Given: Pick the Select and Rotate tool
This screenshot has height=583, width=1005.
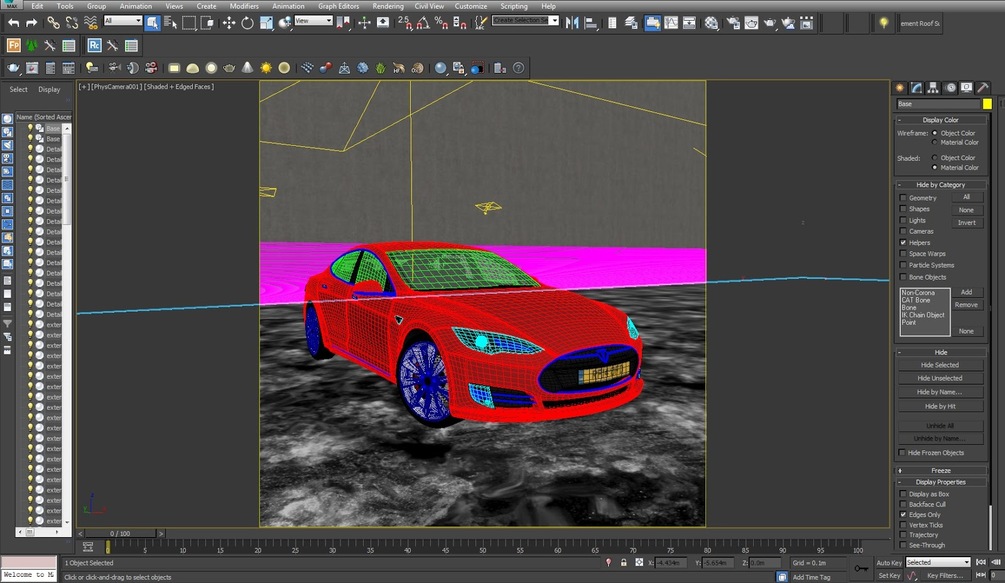Looking at the screenshot, I should coord(247,23).
